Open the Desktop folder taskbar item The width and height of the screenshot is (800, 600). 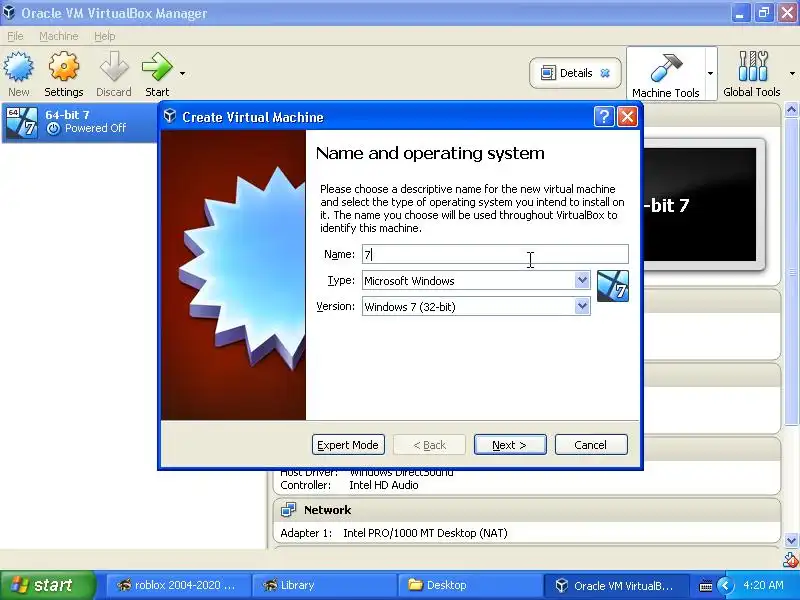coord(469,585)
